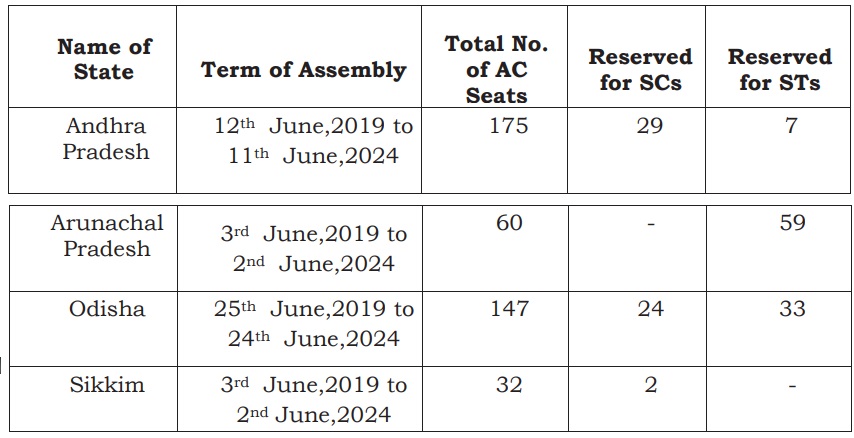The height and width of the screenshot is (438, 854).
Task: Select the 'Reserved for SCs' column header
Action: [640, 70]
